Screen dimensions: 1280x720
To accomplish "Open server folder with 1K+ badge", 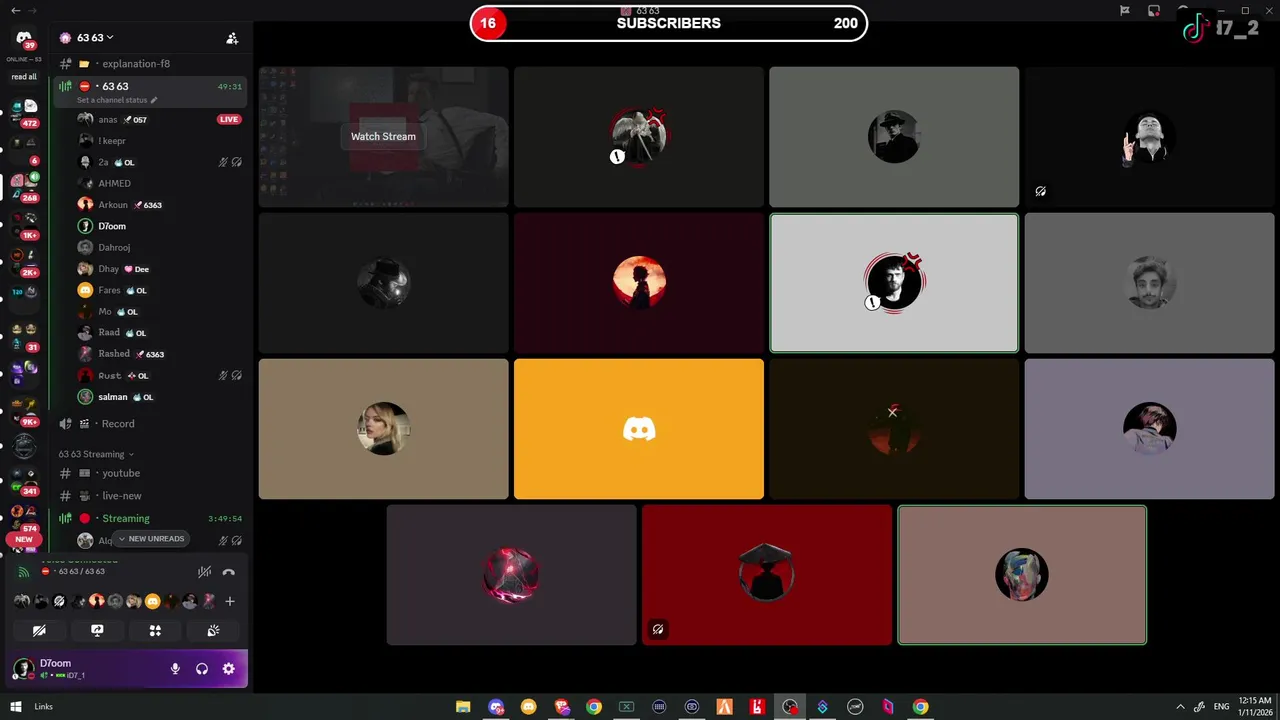I will click(x=24, y=223).
